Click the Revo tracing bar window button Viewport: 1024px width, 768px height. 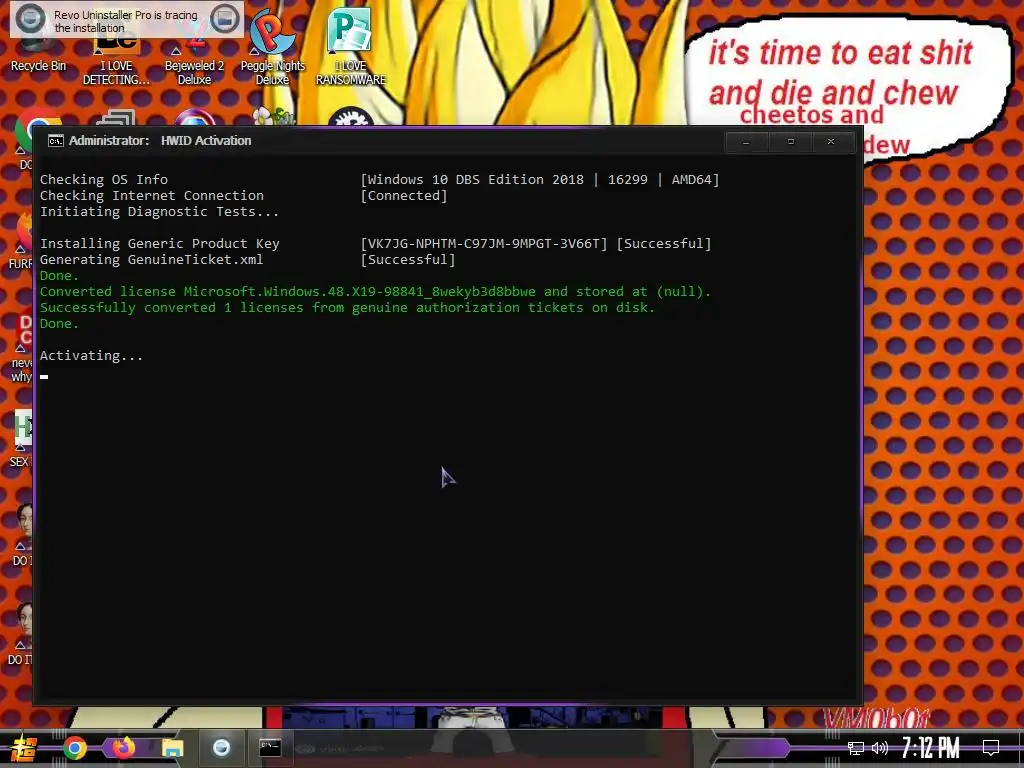click(x=225, y=19)
